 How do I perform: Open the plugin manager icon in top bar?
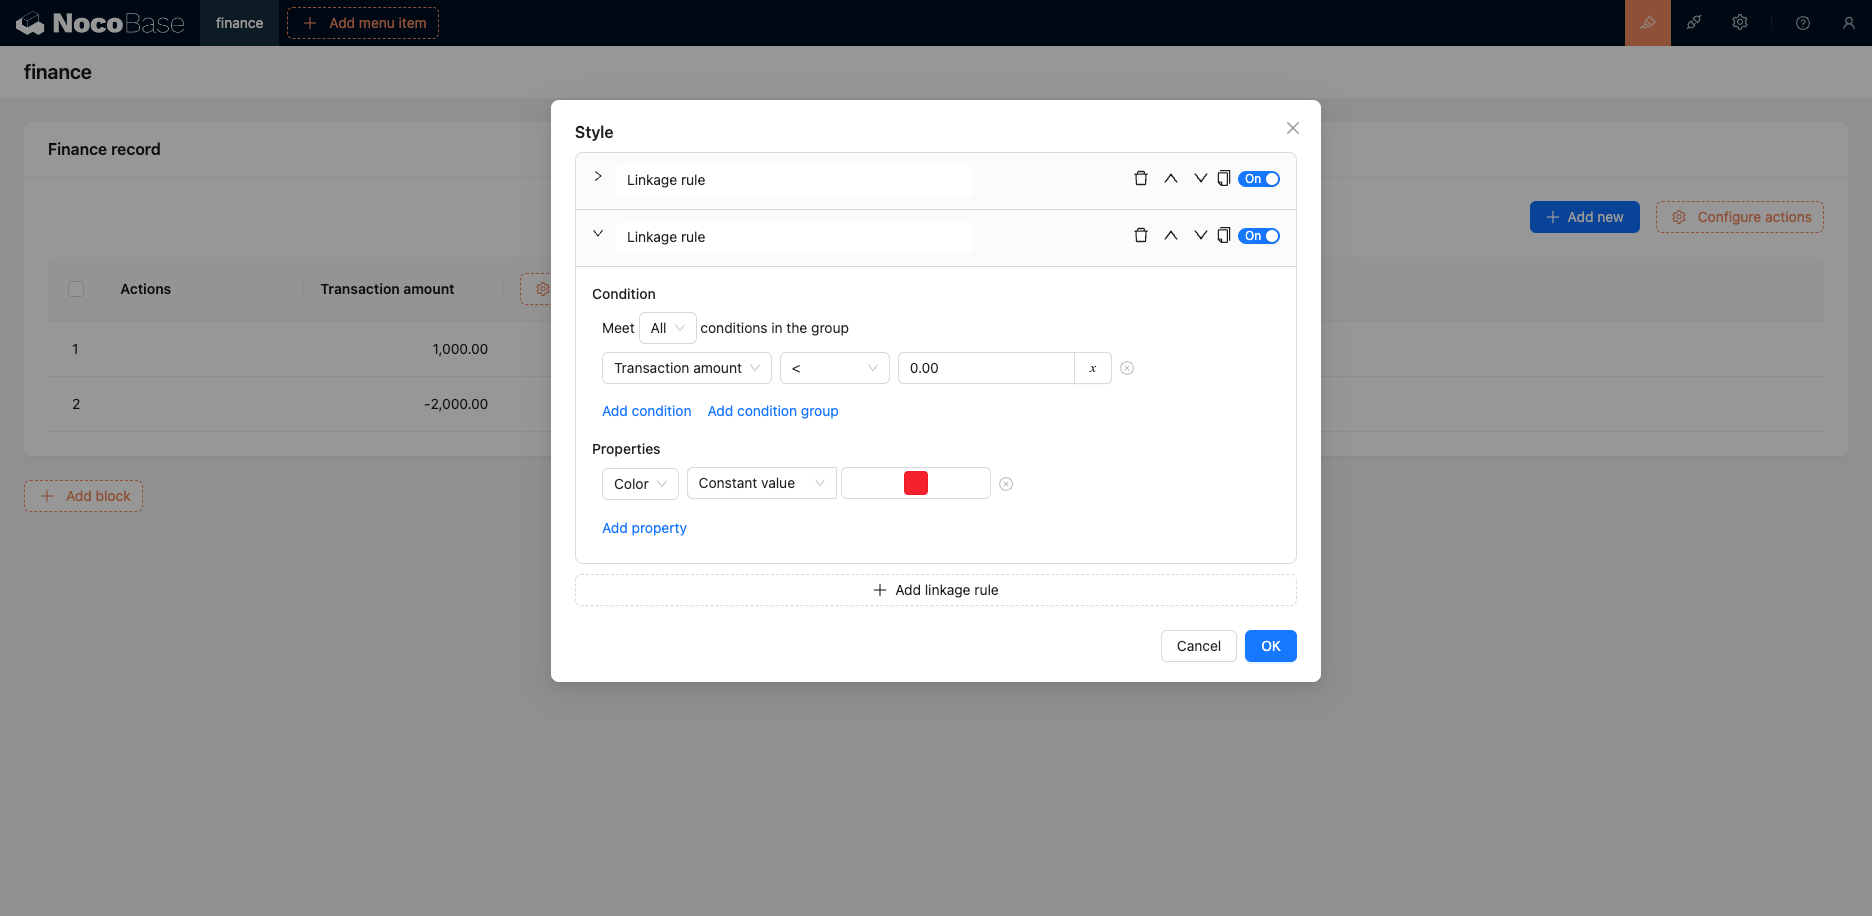click(x=1694, y=23)
